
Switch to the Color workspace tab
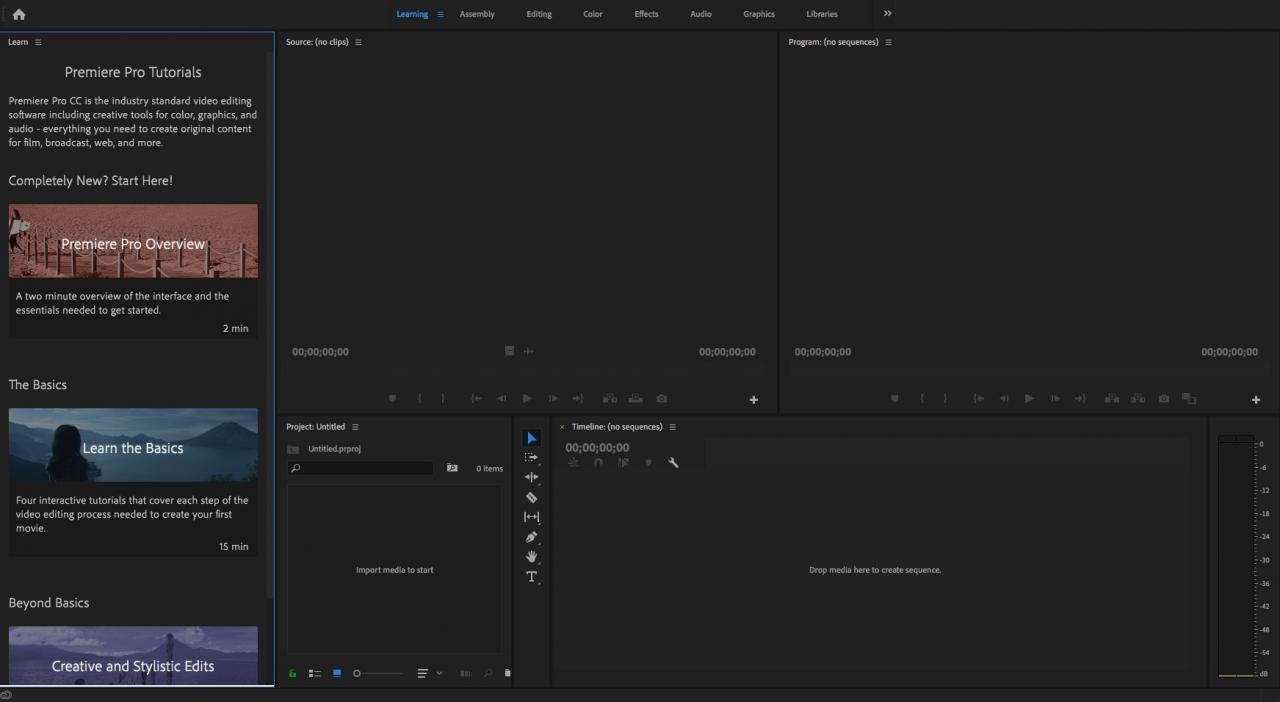[592, 14]
